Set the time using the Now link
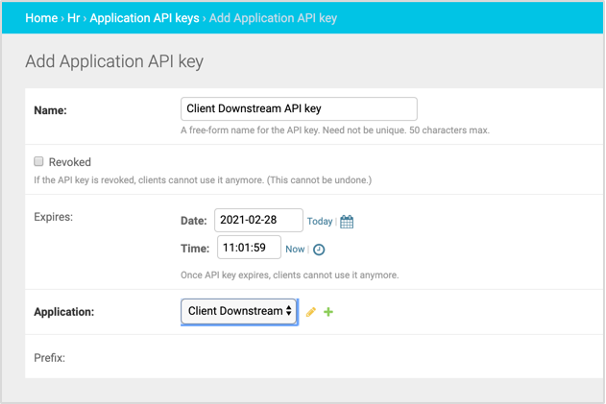The width and height of the screenshot is (606, 404). point(295,249)
